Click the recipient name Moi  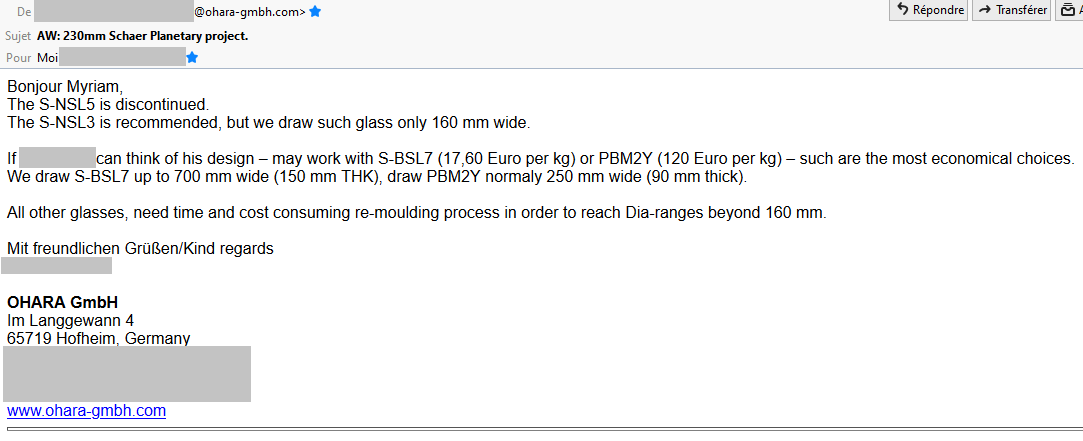click(x=47, y=58)
